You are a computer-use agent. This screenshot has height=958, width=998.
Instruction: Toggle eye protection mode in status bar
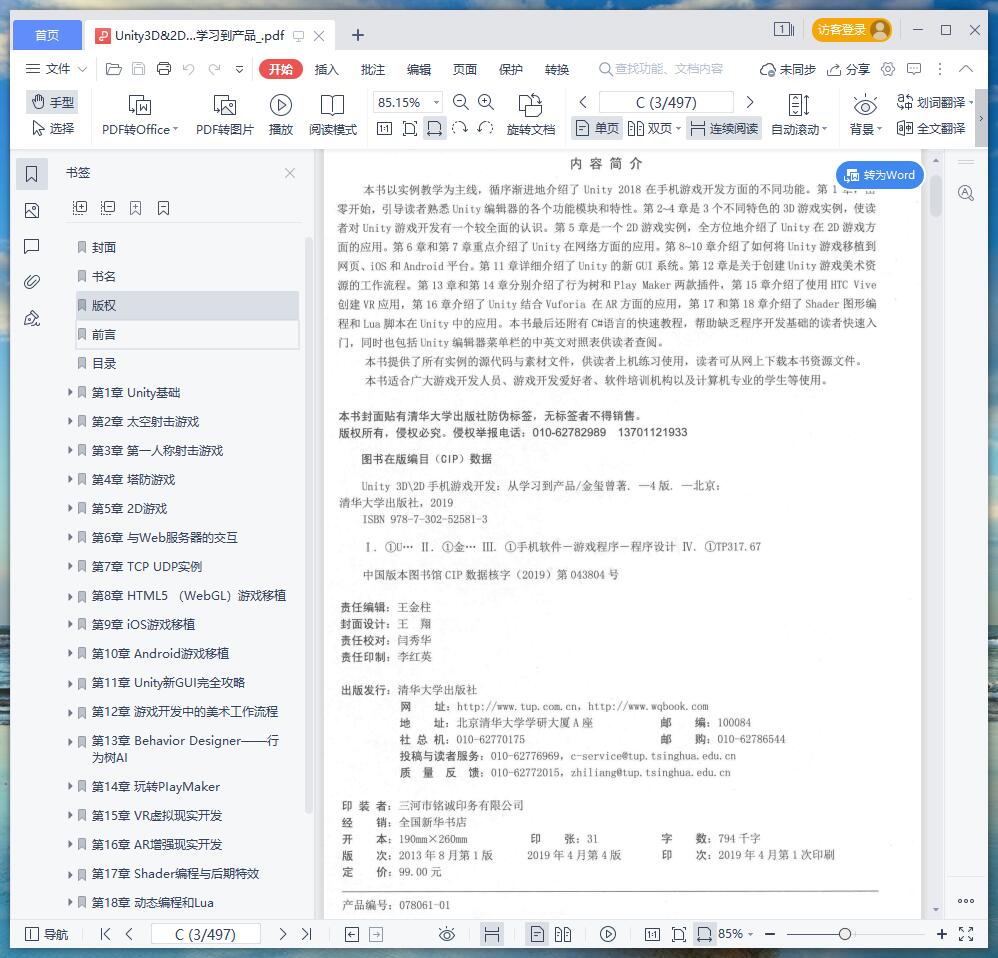point(447,934)
